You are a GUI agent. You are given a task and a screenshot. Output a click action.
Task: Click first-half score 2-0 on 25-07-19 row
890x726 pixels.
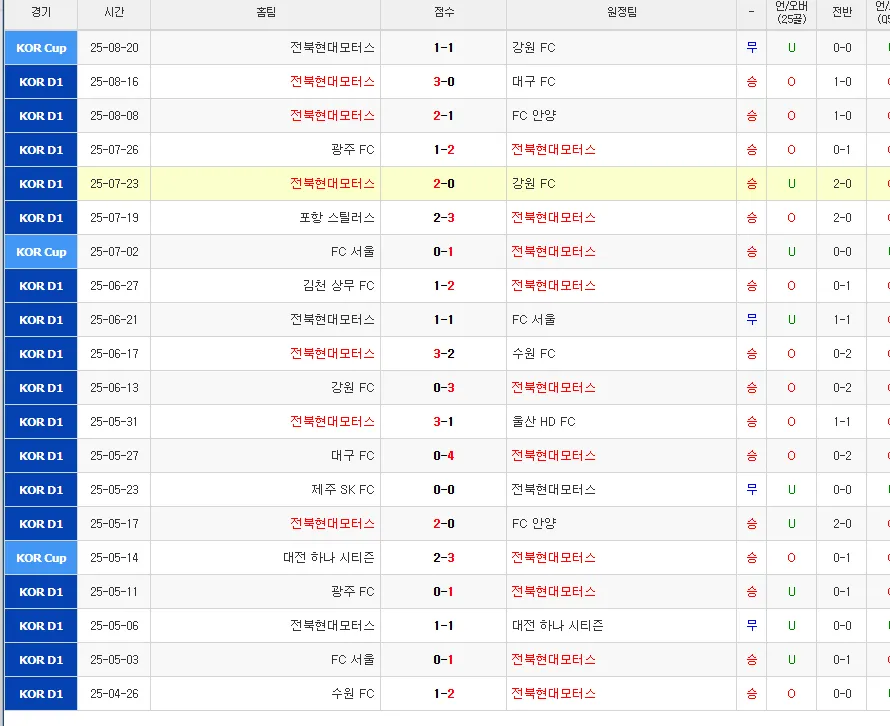pos(842,217)
